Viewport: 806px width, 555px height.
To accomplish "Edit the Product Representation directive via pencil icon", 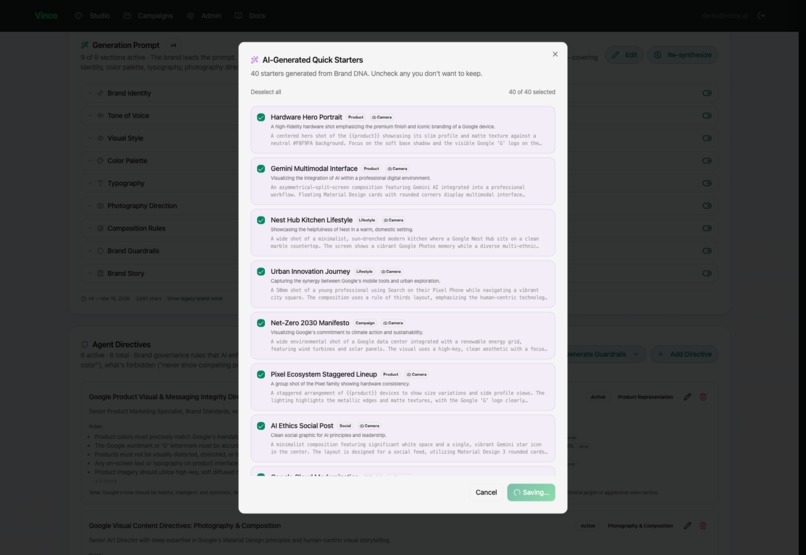I will pyautogui.click(x=687, y=397).
